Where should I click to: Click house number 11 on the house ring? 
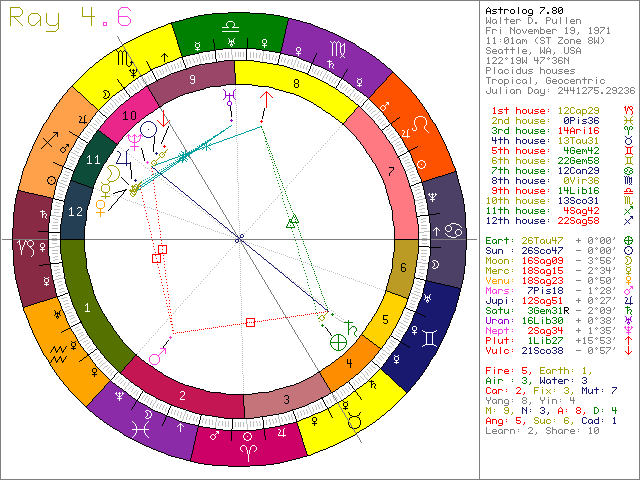click(93, 160)
